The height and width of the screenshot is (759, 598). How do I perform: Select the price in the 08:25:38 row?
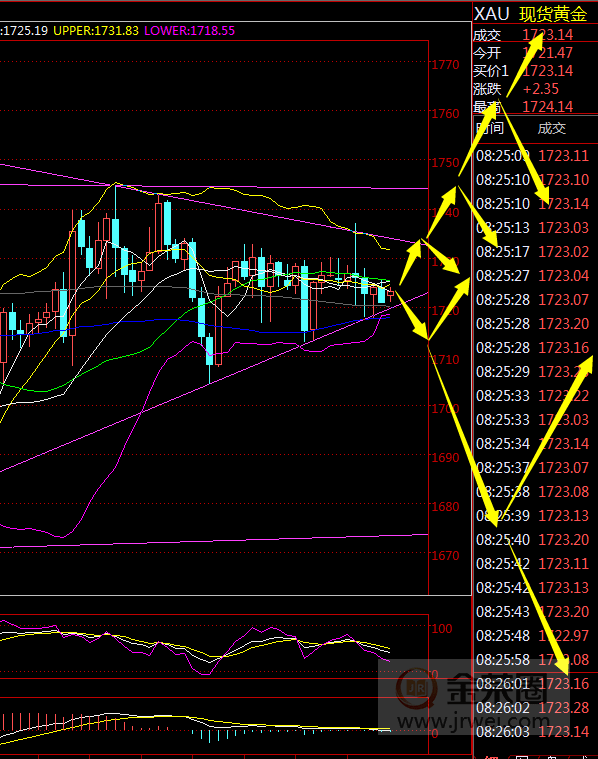pyautogui.click(x=564, y=492)
